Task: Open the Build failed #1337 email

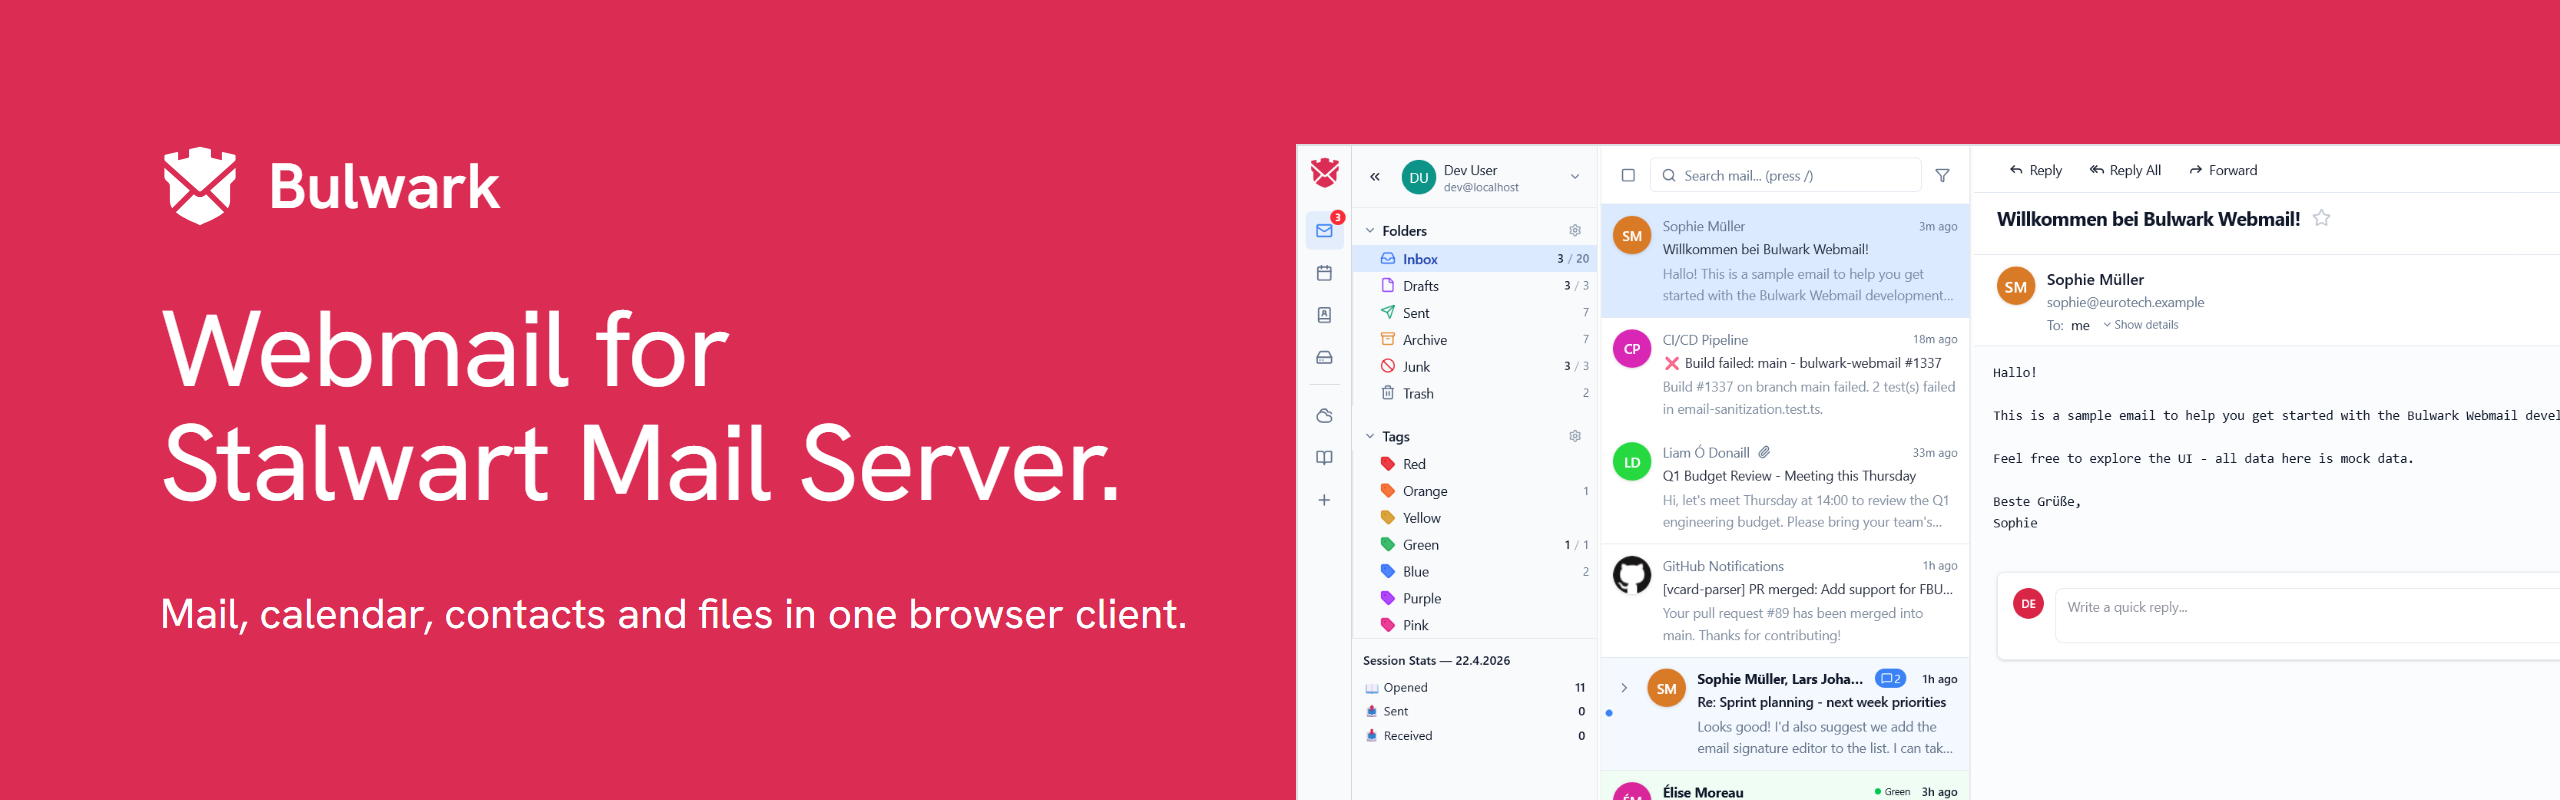Action: click(1785, 374)
